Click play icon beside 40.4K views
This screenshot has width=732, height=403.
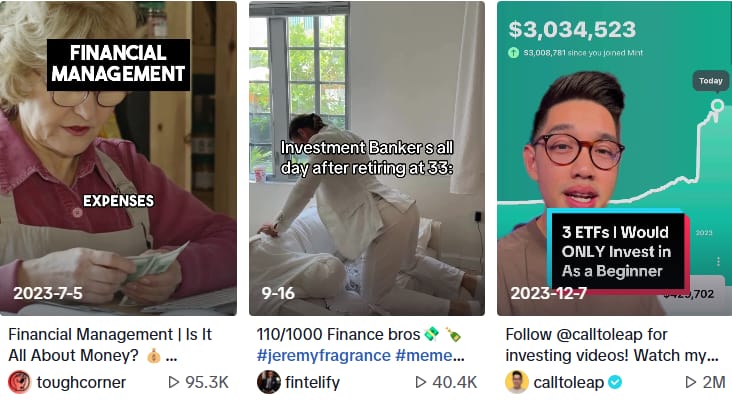(x=421, y=382)
